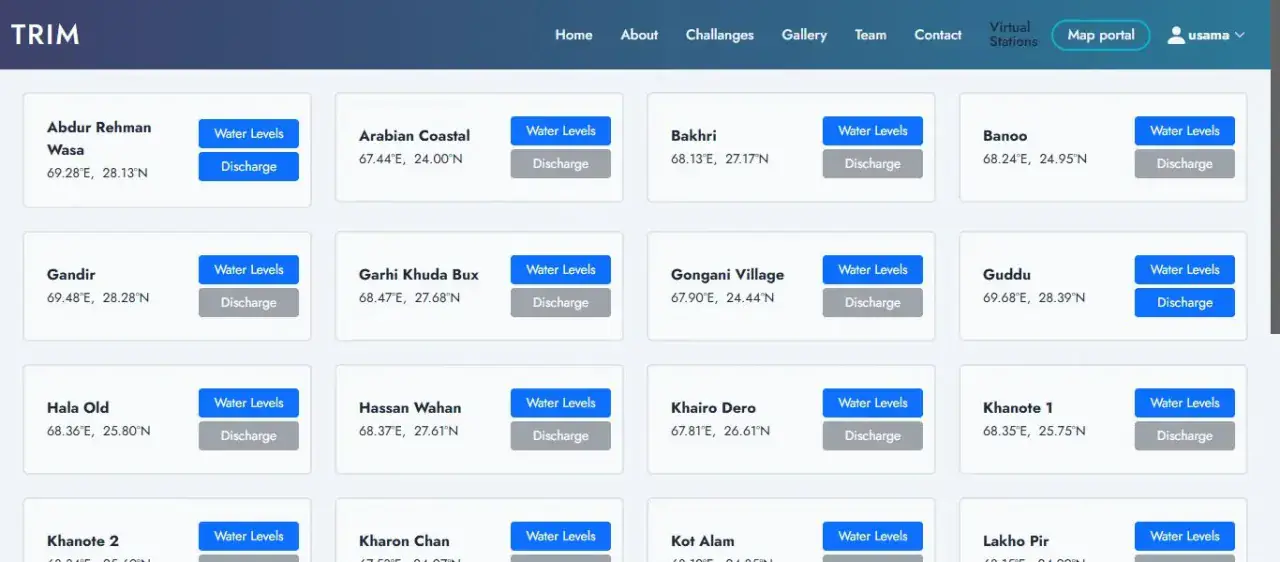Open Discharge for Guddu station

click(x=1185, y=303)
